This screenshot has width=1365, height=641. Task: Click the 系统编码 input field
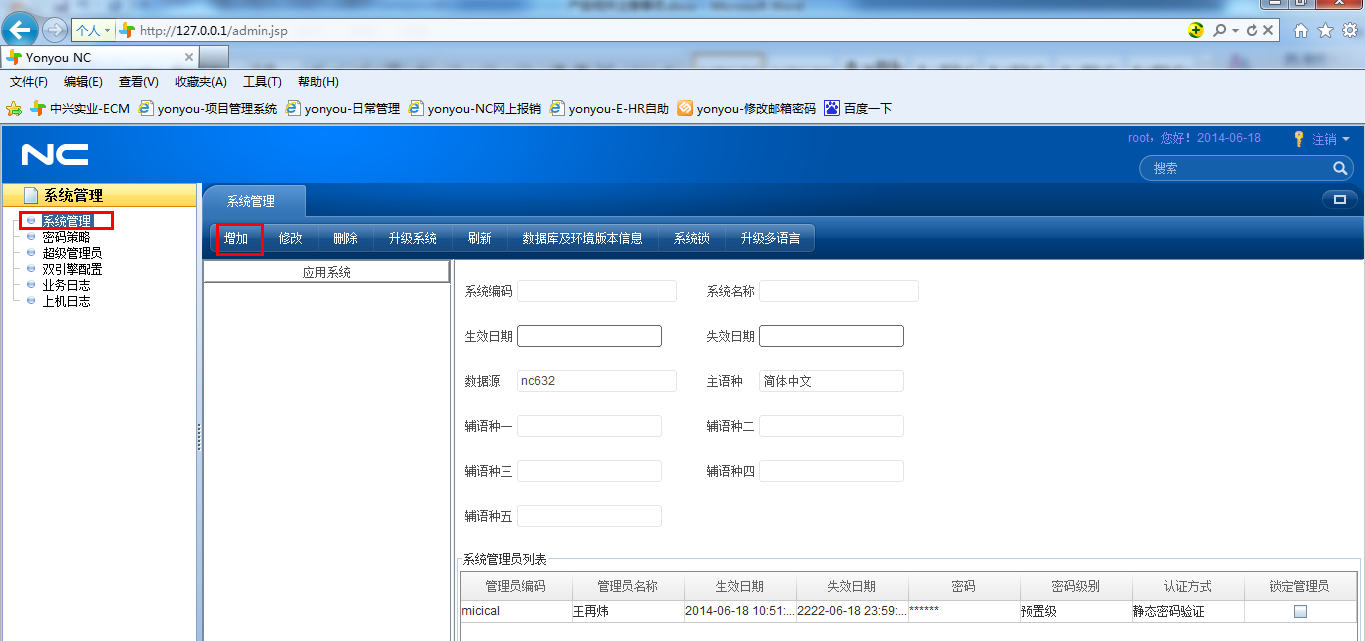point(597,291)
